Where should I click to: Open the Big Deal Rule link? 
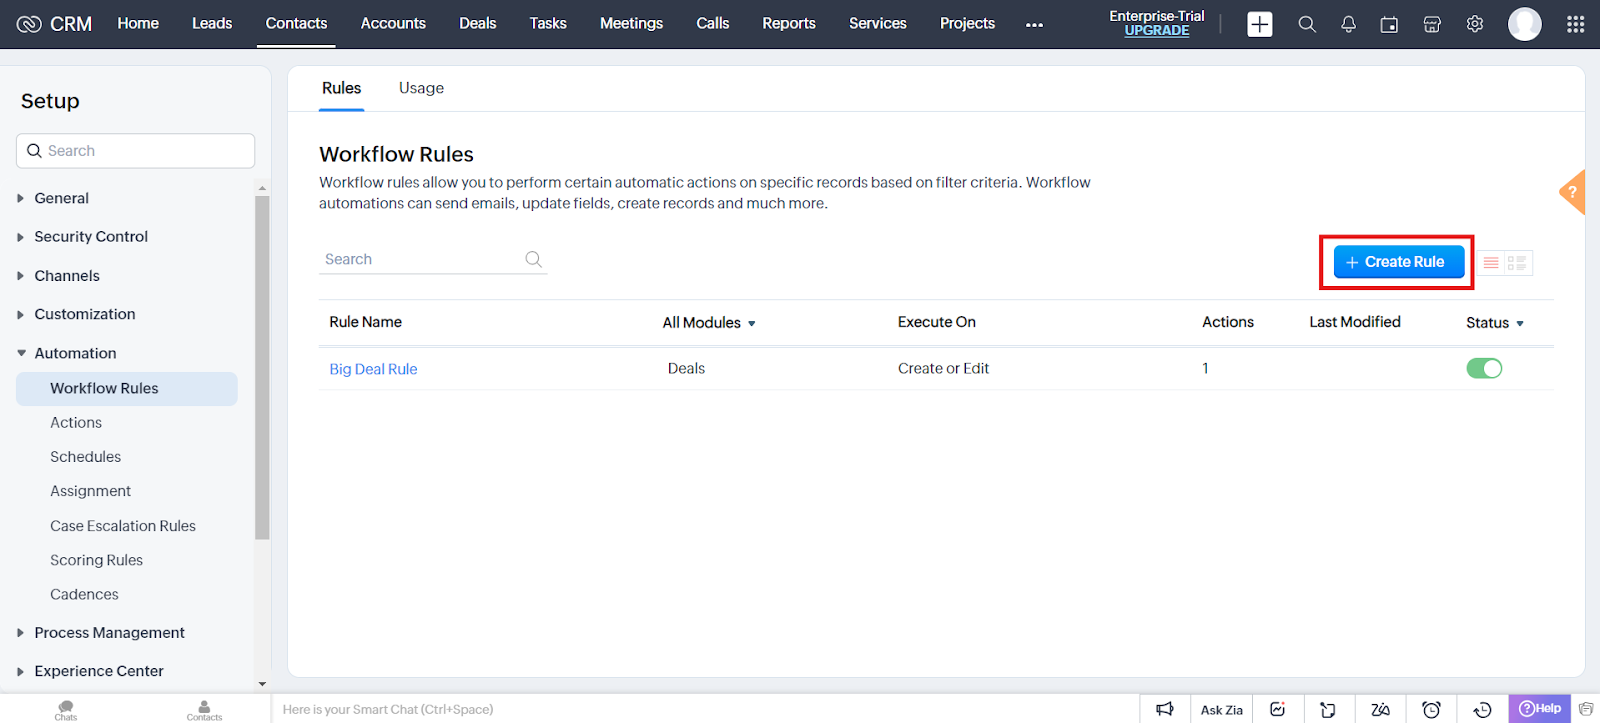click(373, 369)
